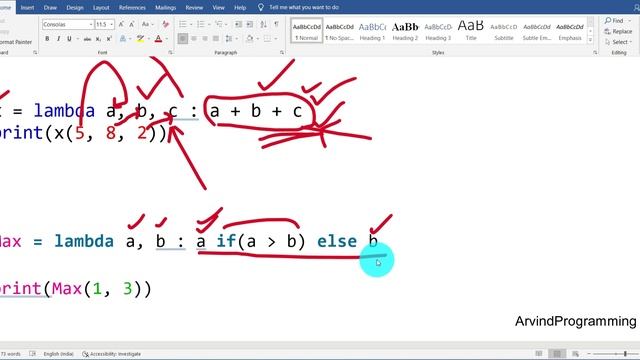The height and width of the screenshot is (360, 640).
Task: Clear all formatting
Action: coord(165,24)
